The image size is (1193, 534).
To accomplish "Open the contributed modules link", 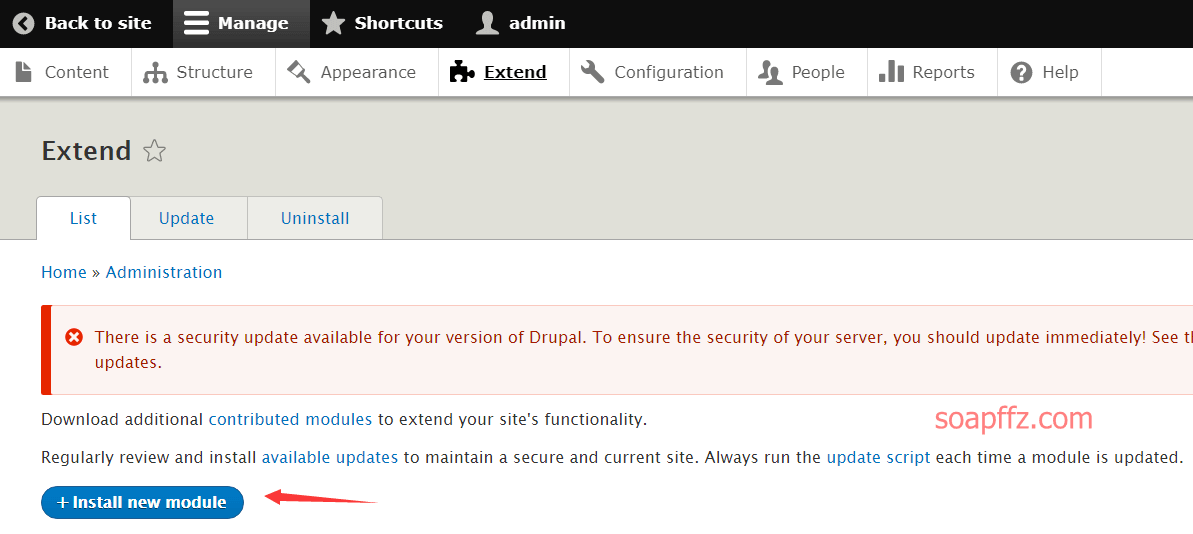I will pyautogui.click(x=290, y=419).
